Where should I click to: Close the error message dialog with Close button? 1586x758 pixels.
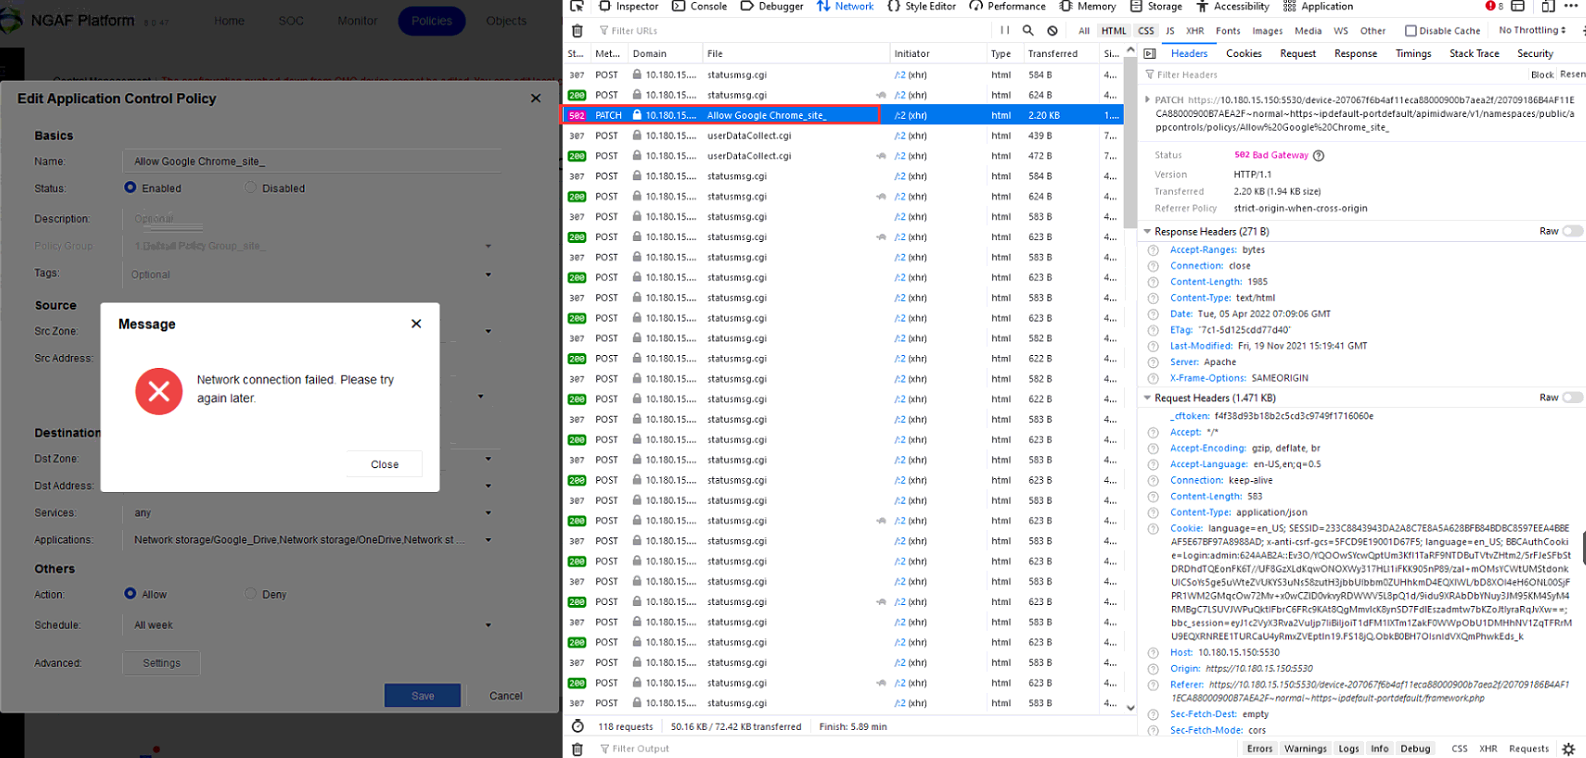384,464
